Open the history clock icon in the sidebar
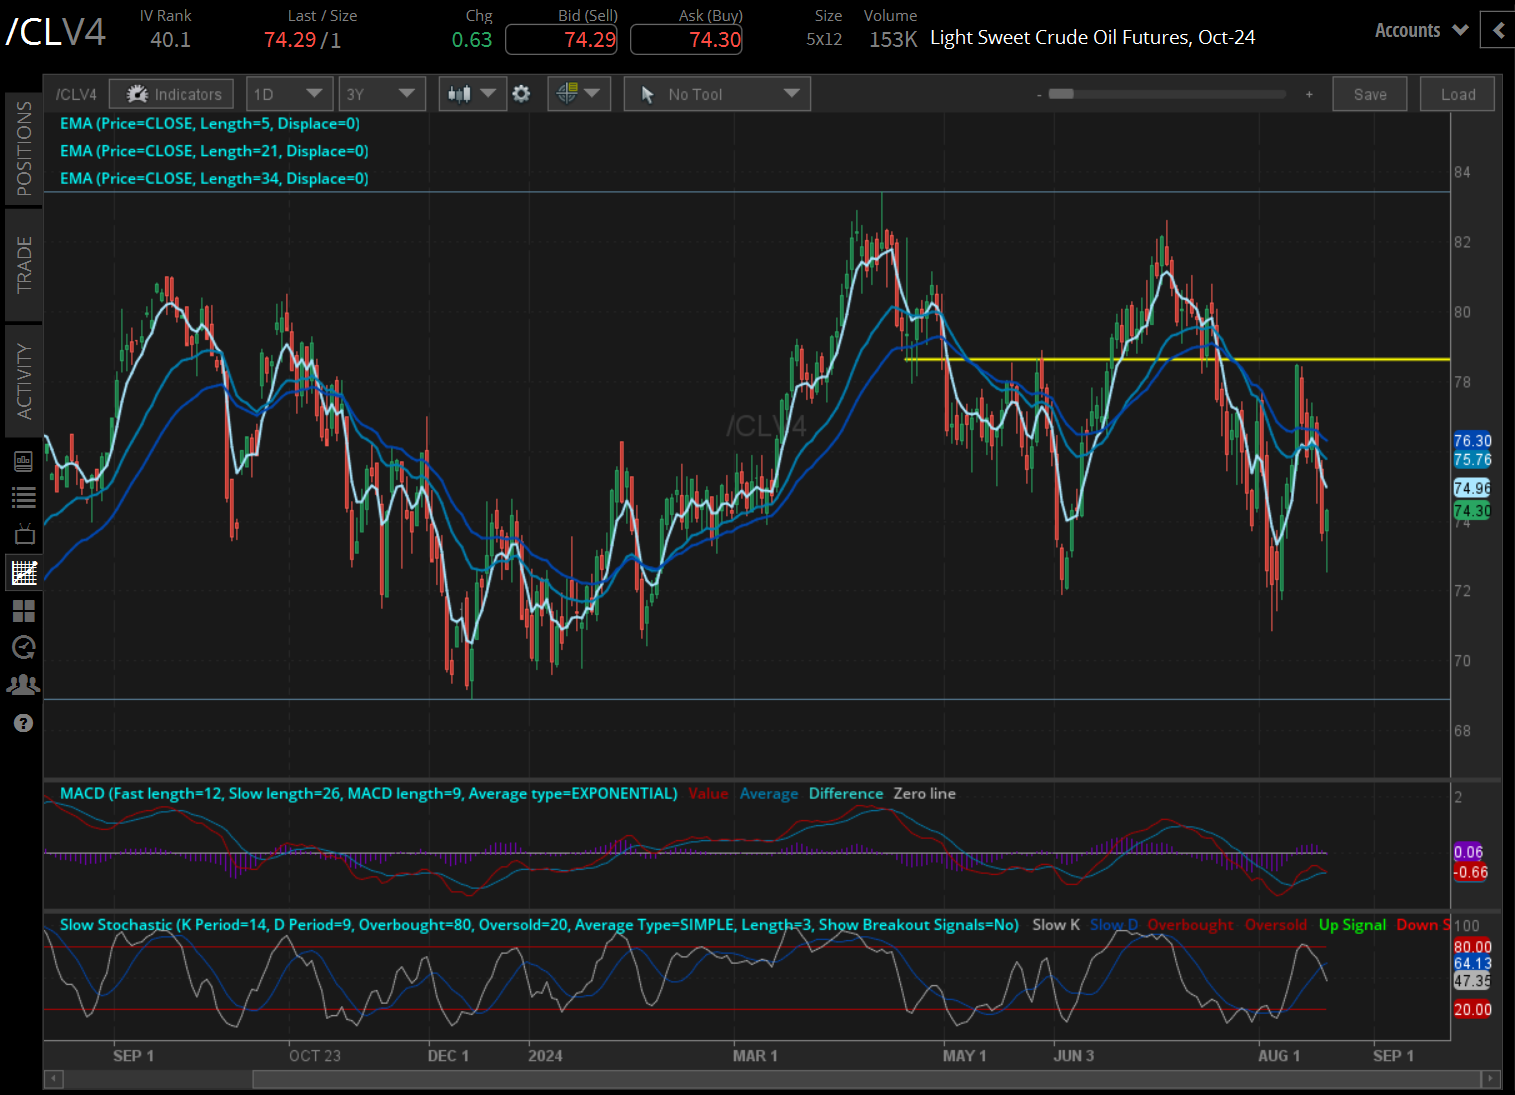This screenshot has height=1095, width=1515. pos(24,647)
